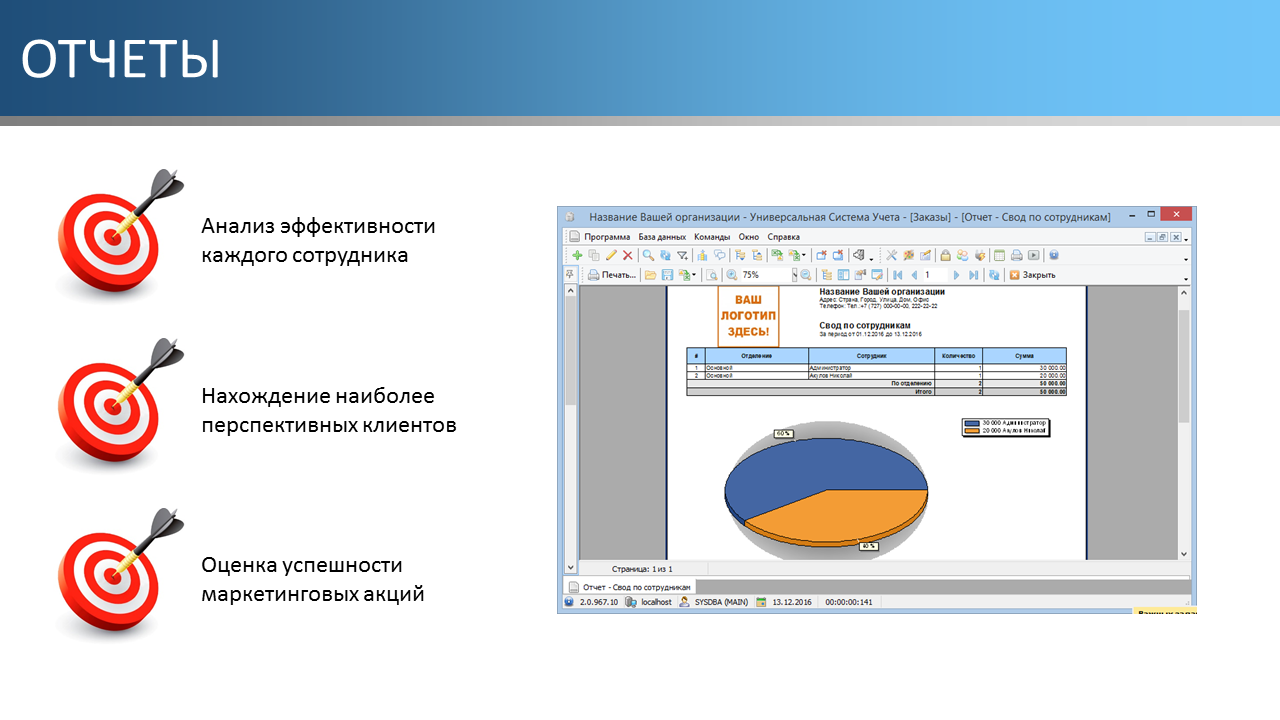This screenshot has width=1280, height=720.
Task: Click the red X Delete icon
Action: click(627, 255)
